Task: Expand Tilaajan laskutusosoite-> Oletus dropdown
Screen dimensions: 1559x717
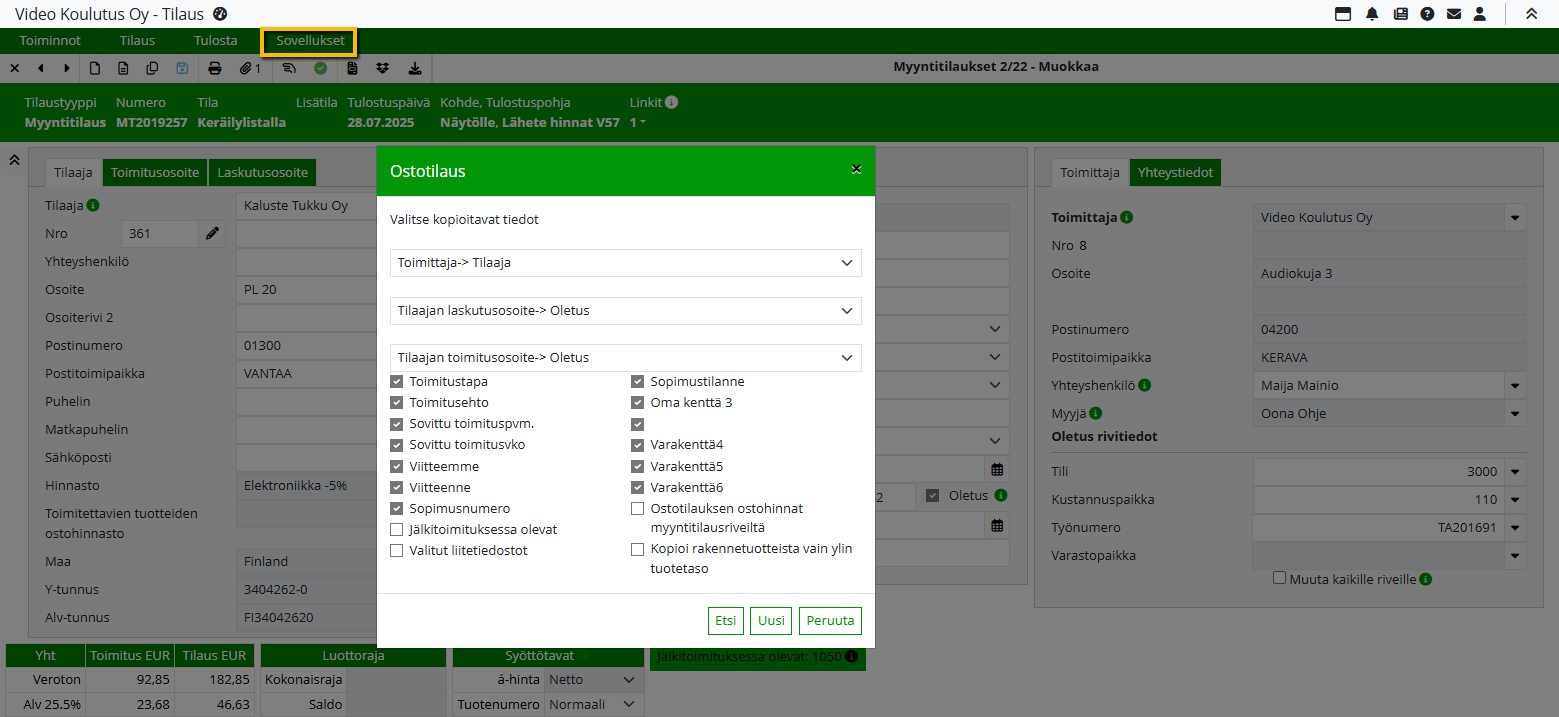Action: (625, 310)
